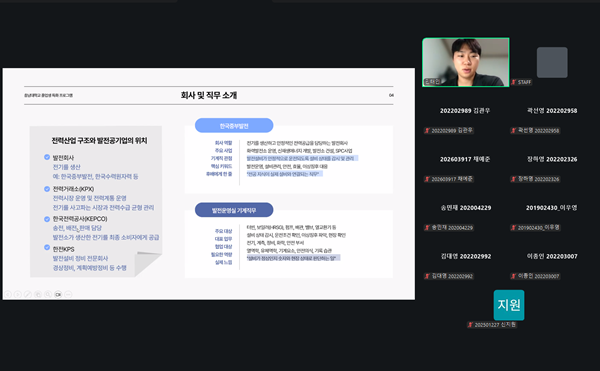This screenshot has width=600, height=371.
Task: Click the check bullet beside 전력거래소(KPX)
Action: 47,189
